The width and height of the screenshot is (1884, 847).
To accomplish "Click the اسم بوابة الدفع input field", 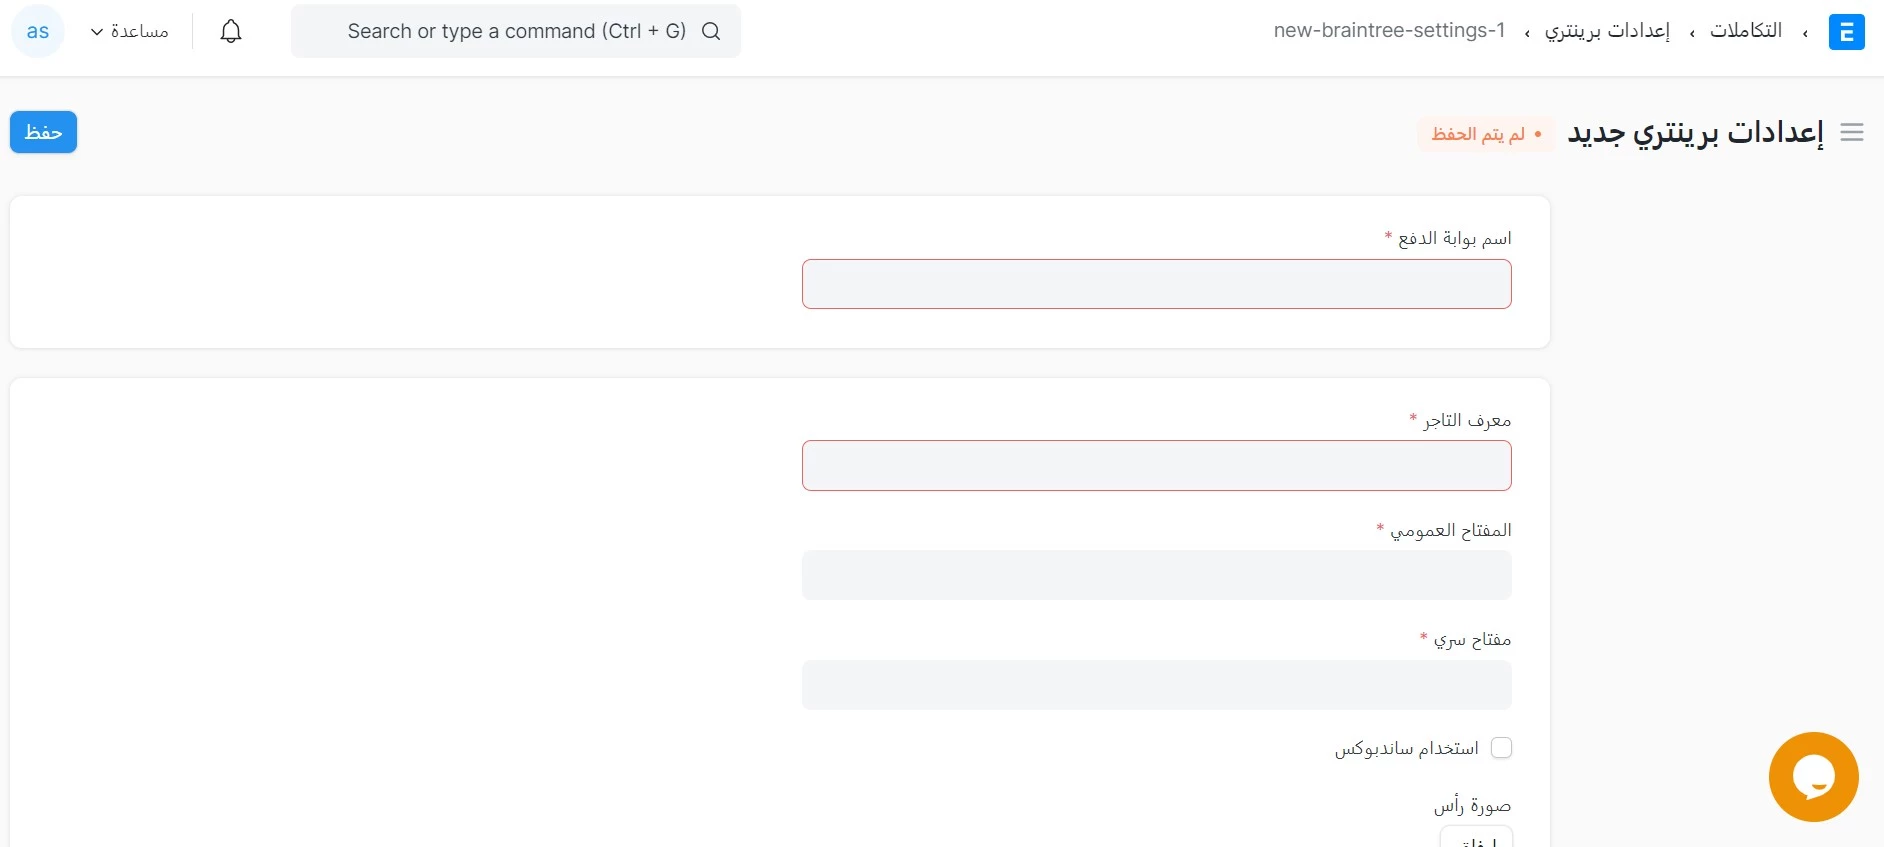I will [x=1156, y=284].
